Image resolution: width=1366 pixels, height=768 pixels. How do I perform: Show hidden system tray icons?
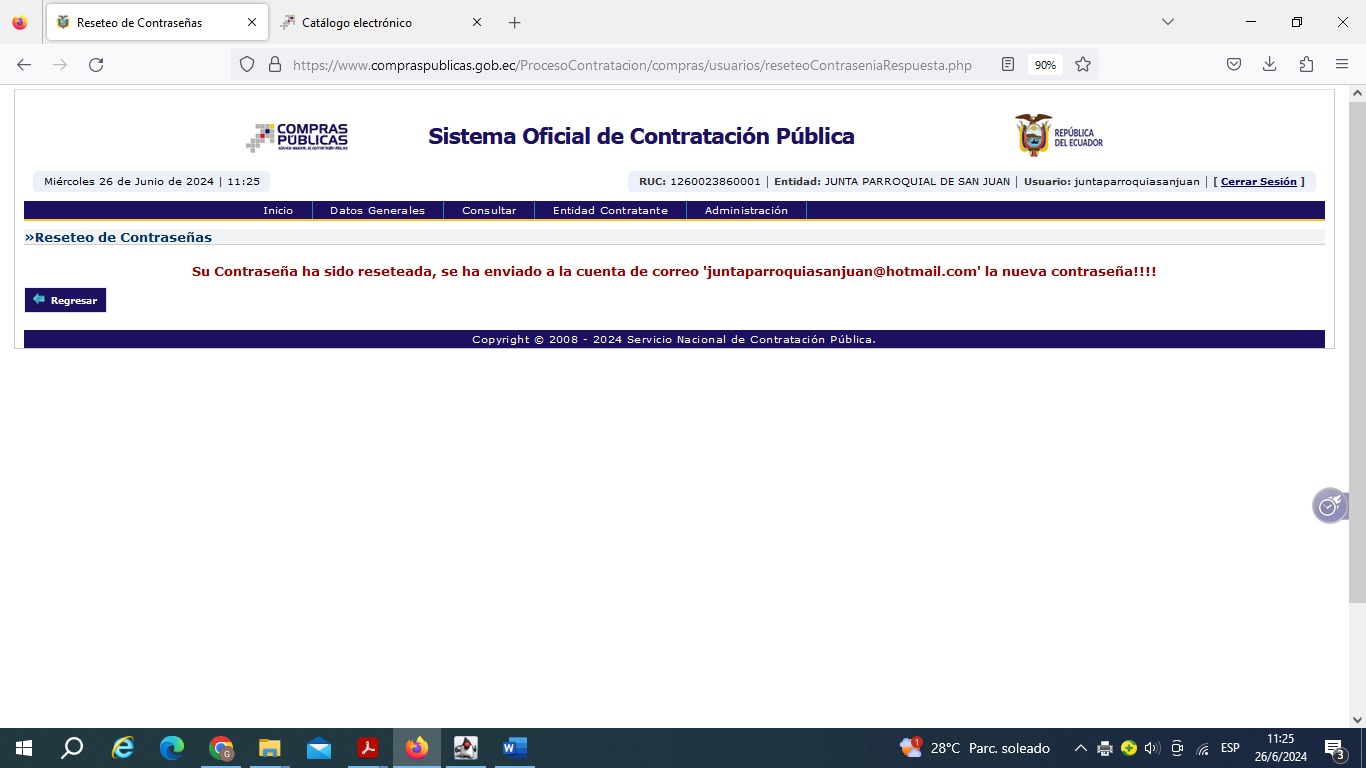point(1080,748)
